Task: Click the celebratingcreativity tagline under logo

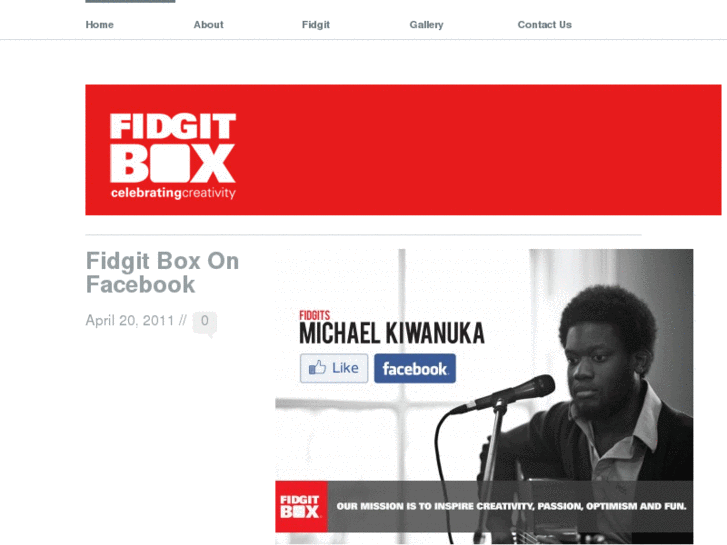Action: point(173,192)
